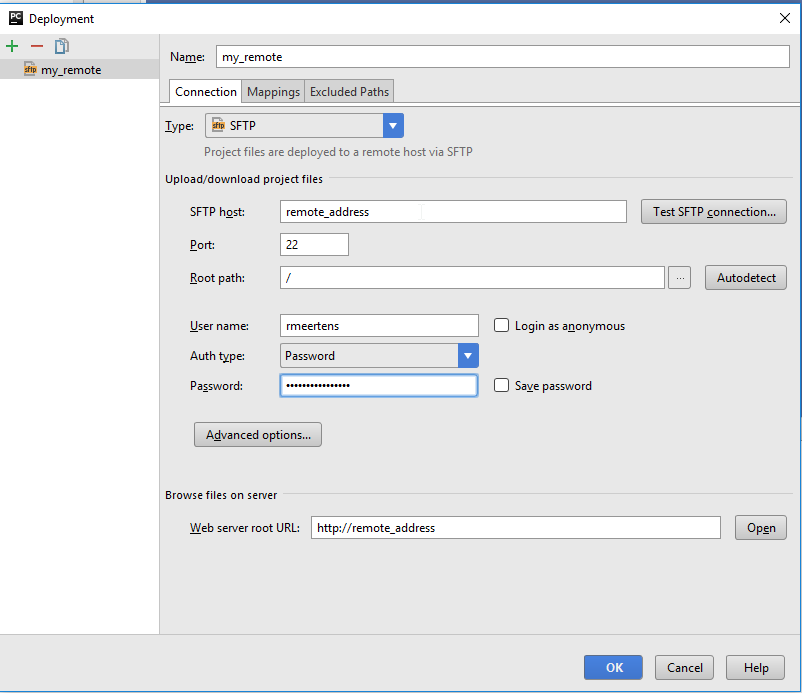Screen dimensions: 802x693
Task: Toggle the Save password checkbox
Action: coord(502,386)
